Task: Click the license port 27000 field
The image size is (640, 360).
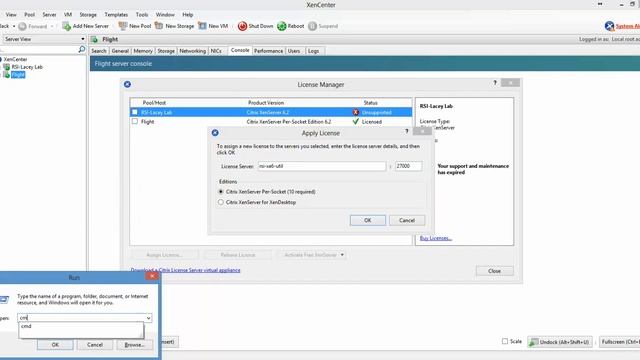Action: (408, 166)
